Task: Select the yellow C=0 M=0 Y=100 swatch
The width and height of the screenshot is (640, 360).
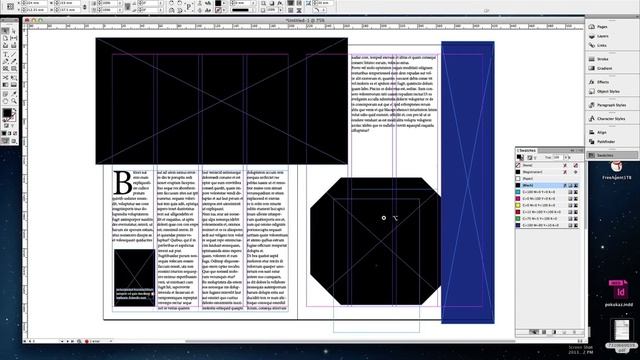Action: click(548, 205)
